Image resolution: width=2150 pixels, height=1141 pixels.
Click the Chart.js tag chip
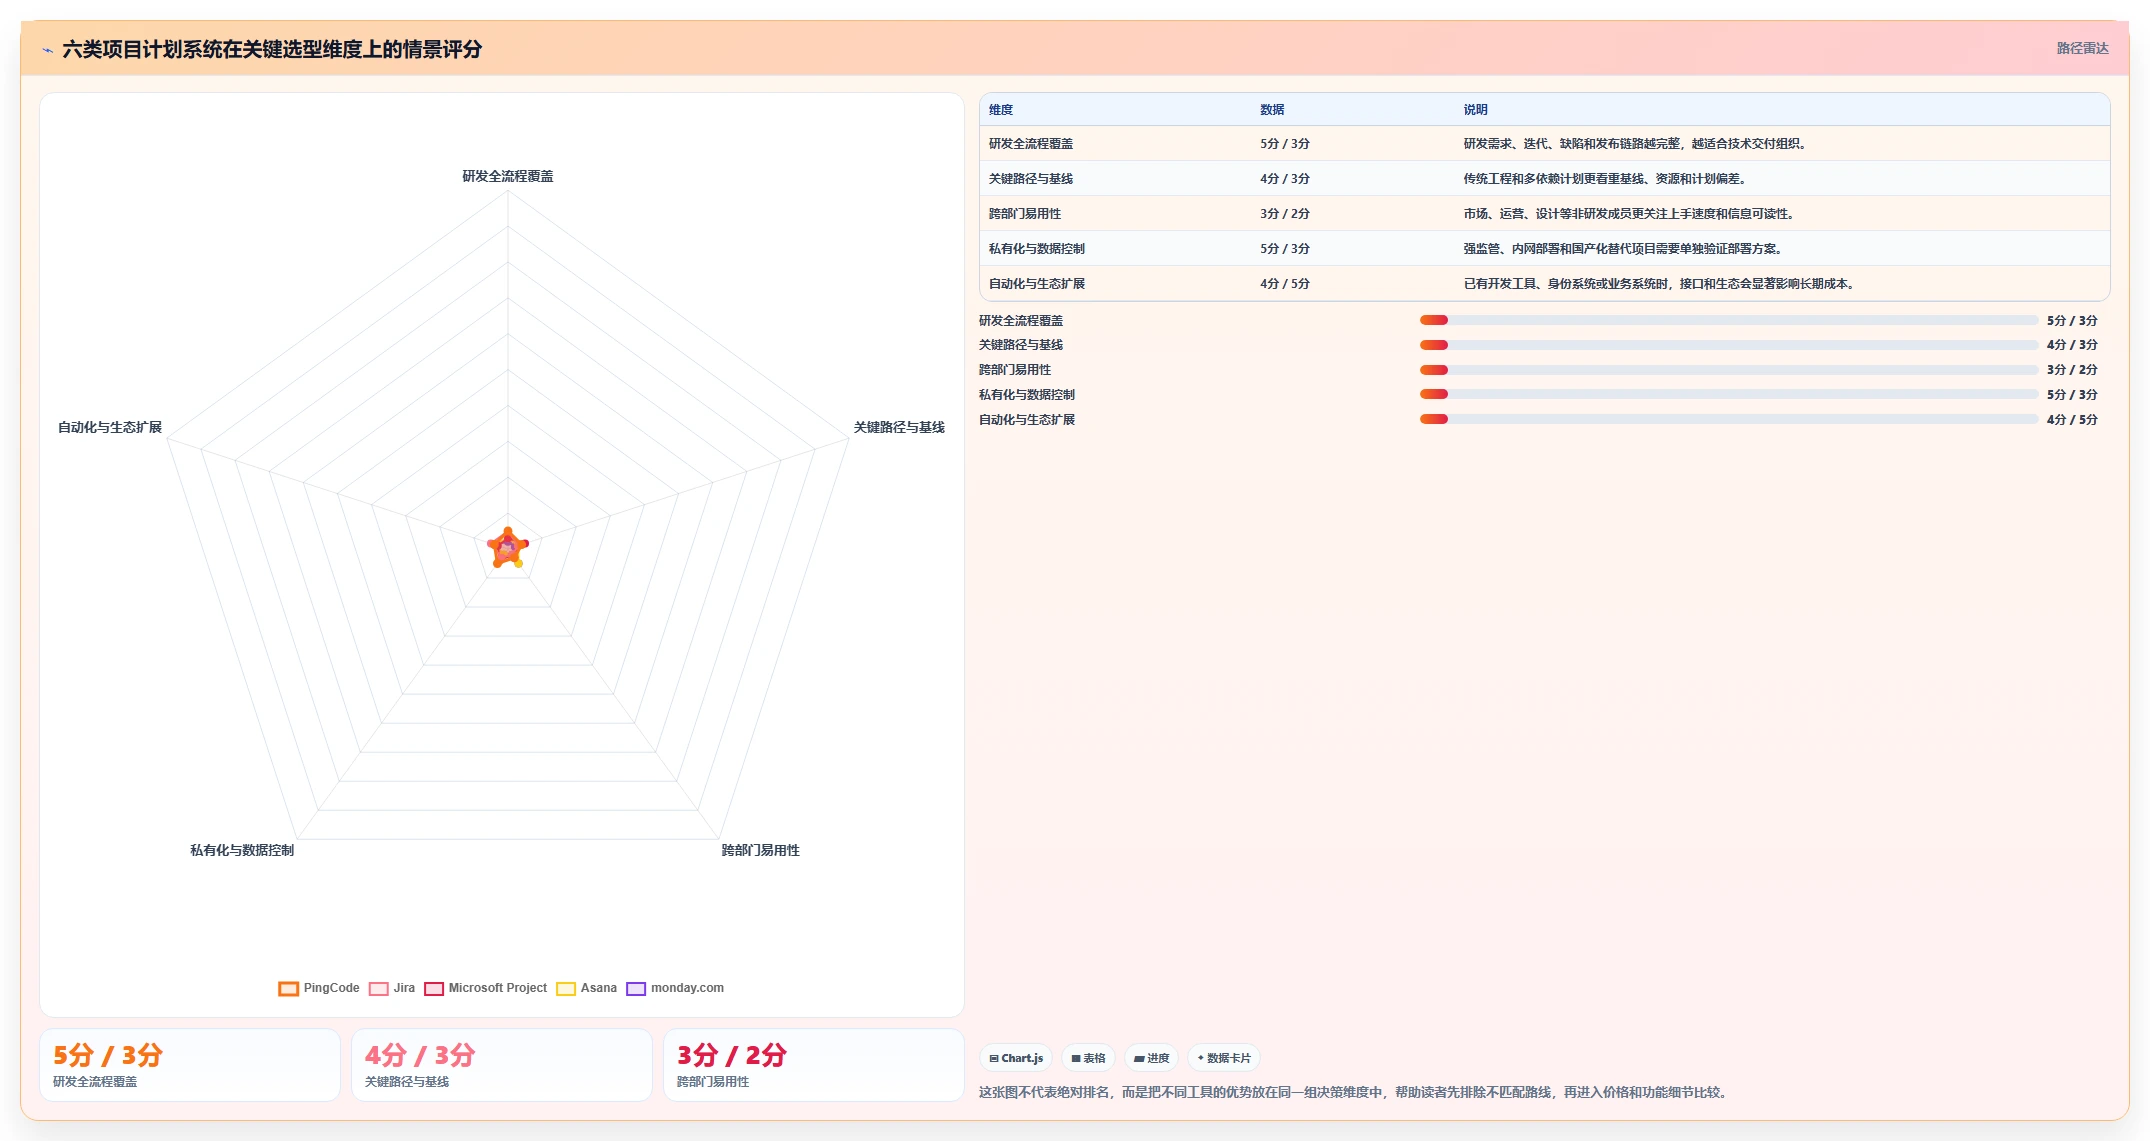pyautogui.click(x=1016, y=1058)
